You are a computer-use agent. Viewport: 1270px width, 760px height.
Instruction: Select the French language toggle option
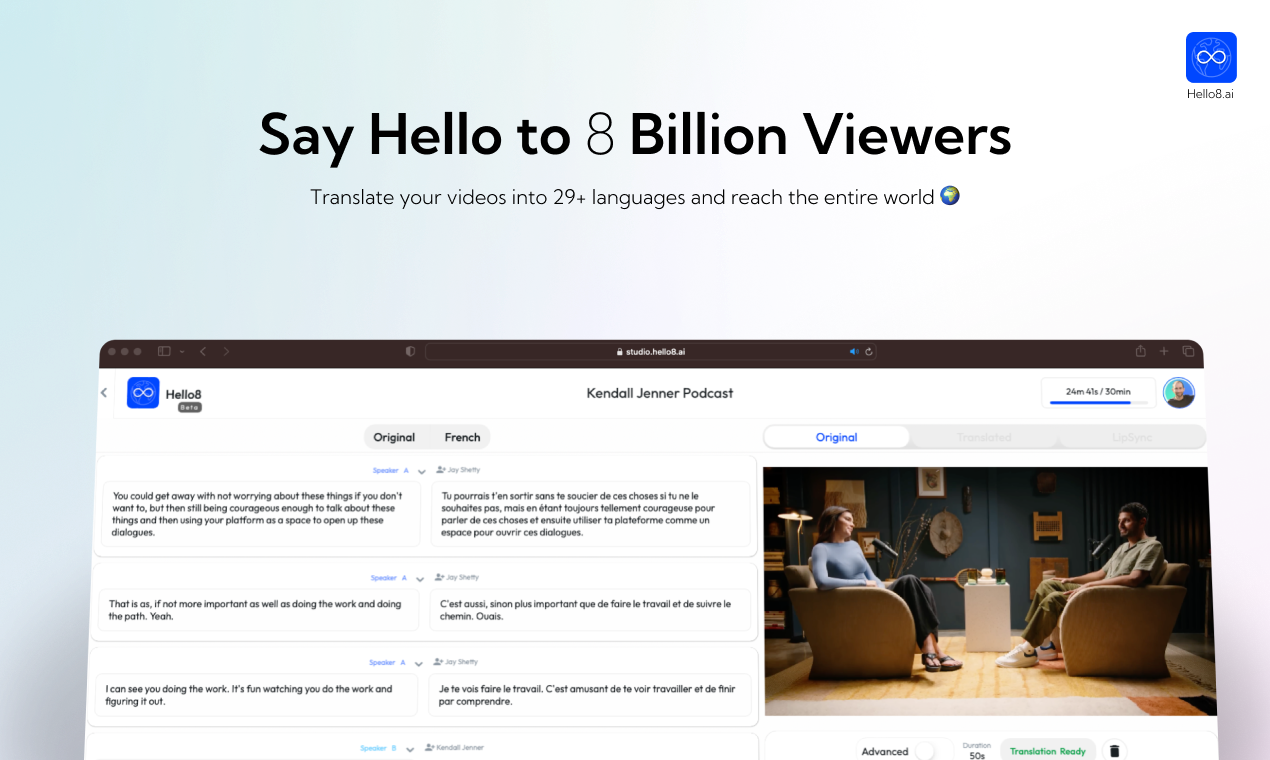462,437
